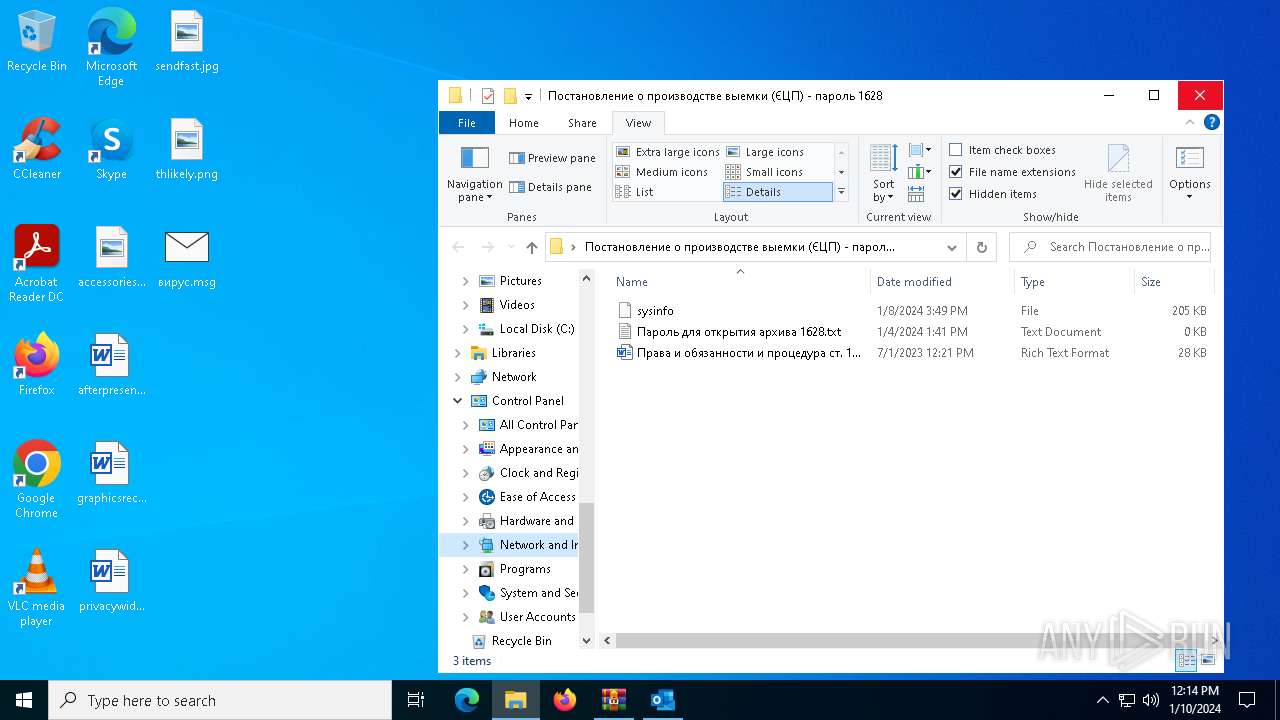Screen dimensions: 1280x720
Task: Expand the Pictures tree node
Action: (465, 281)
